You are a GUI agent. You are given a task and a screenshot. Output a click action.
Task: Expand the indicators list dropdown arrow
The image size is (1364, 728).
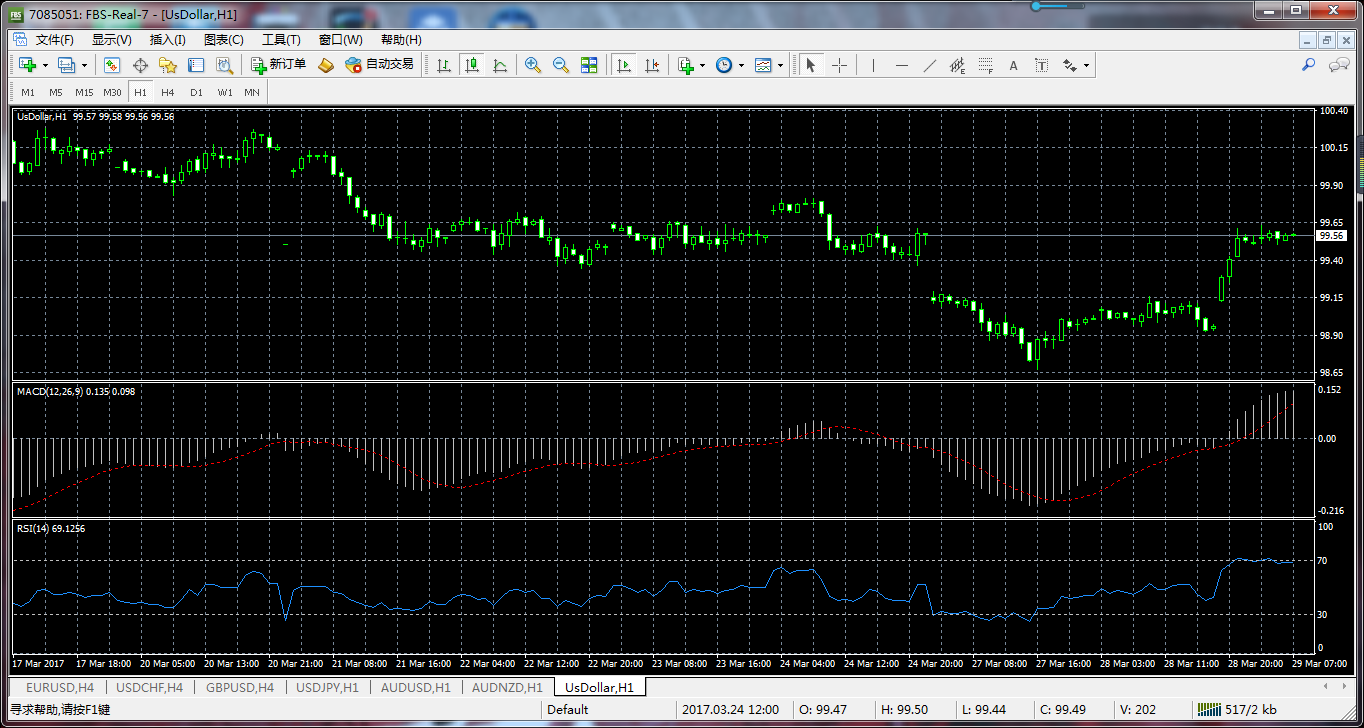pyautogui.click(x=703, y=65)
